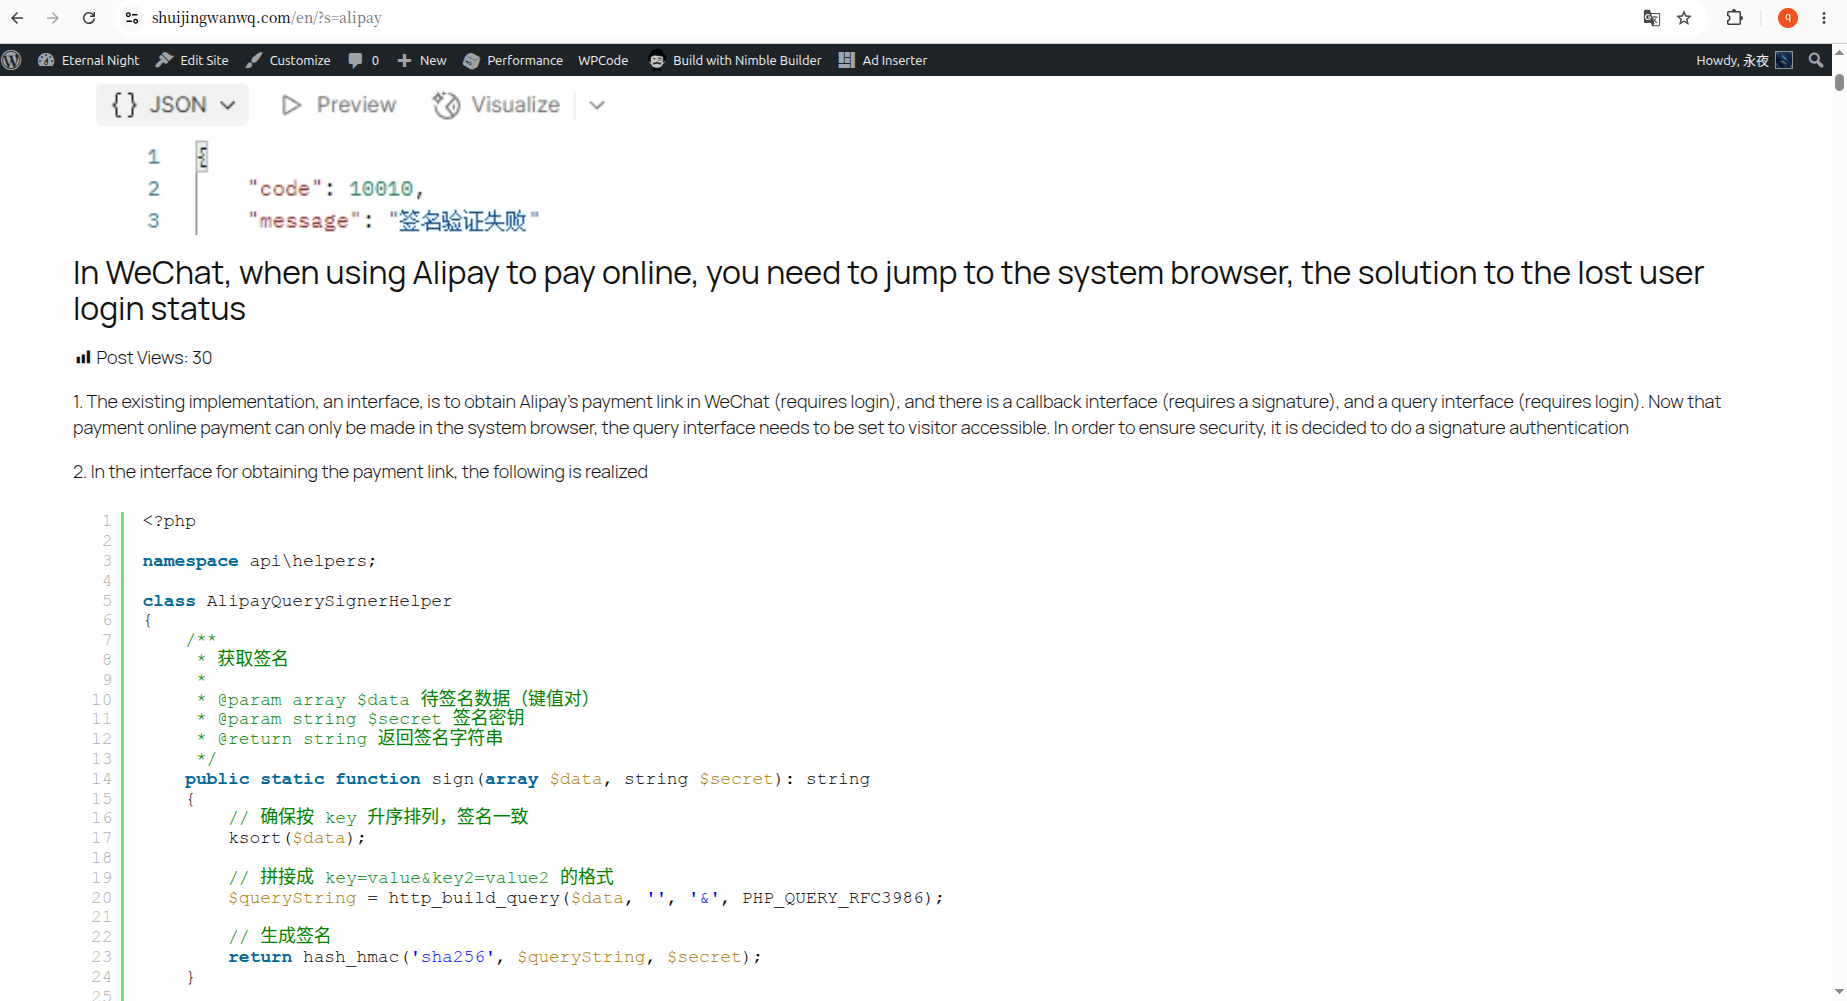Open Google Translate page icon
Screen dimensions: 1847x1001
(1652, 18)
